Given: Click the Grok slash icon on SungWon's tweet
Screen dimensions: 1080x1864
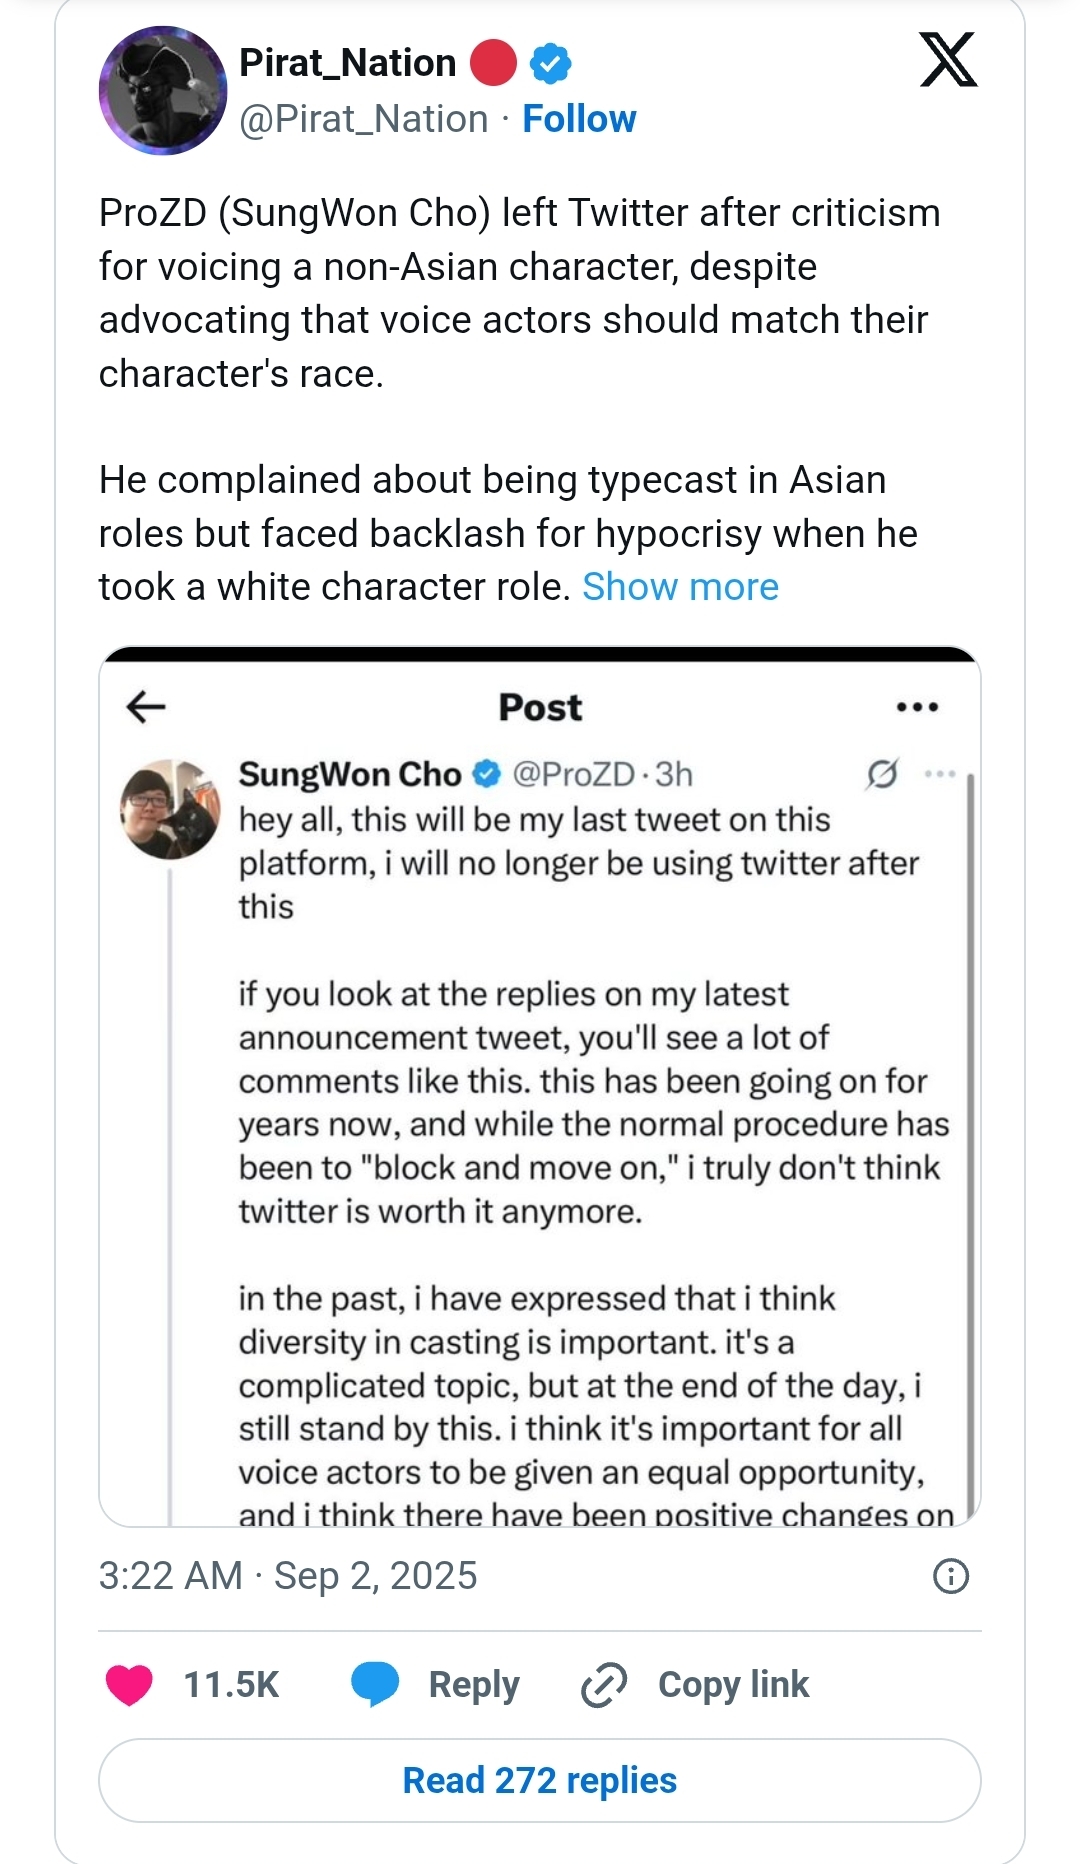Looking at the screenshot, I should tap(881, 774).
